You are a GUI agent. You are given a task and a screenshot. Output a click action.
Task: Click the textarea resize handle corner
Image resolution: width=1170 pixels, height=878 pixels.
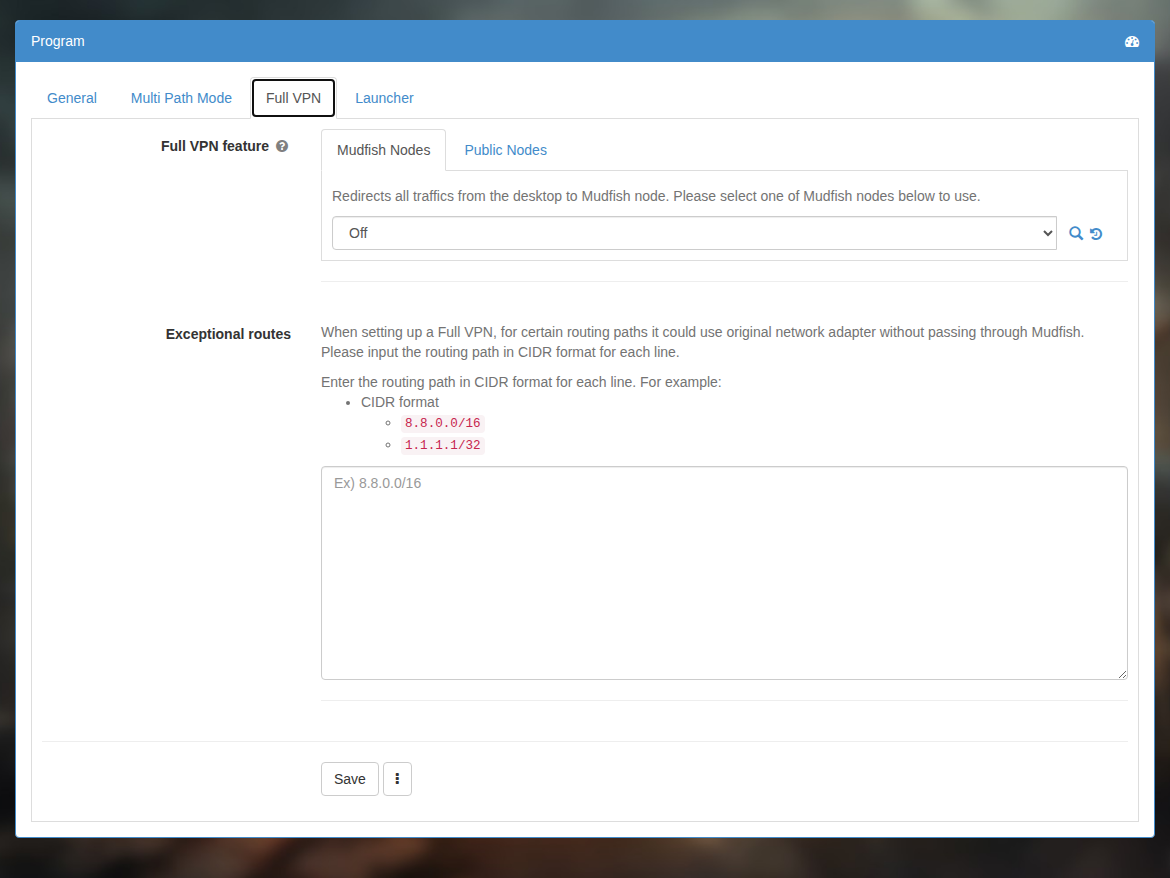pyautogui.click(x=1122, y=674)
